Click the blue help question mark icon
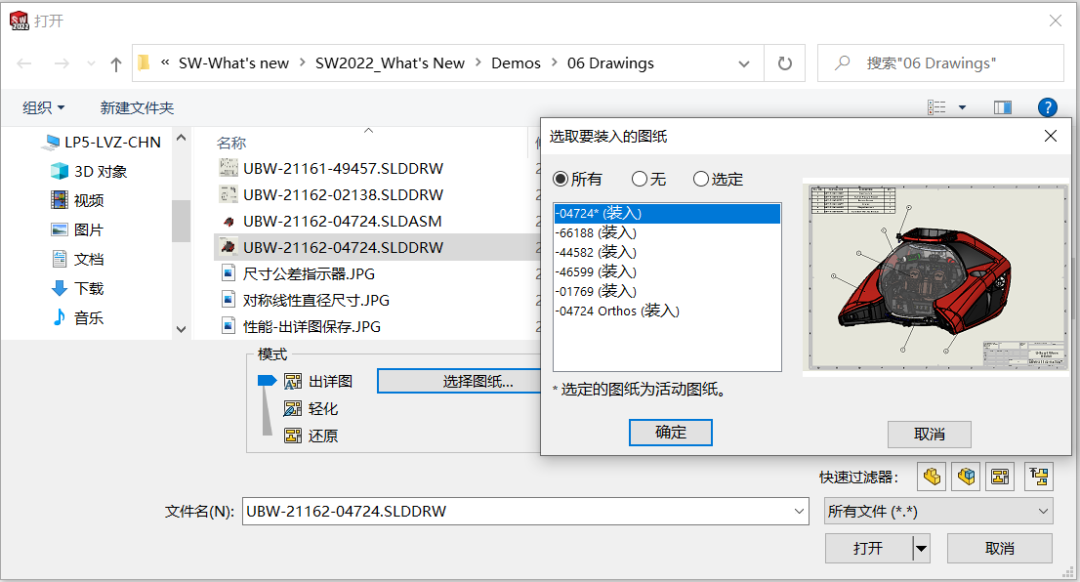Image resolution: width=1080 pixels, height=582 pixels. 1047,107
